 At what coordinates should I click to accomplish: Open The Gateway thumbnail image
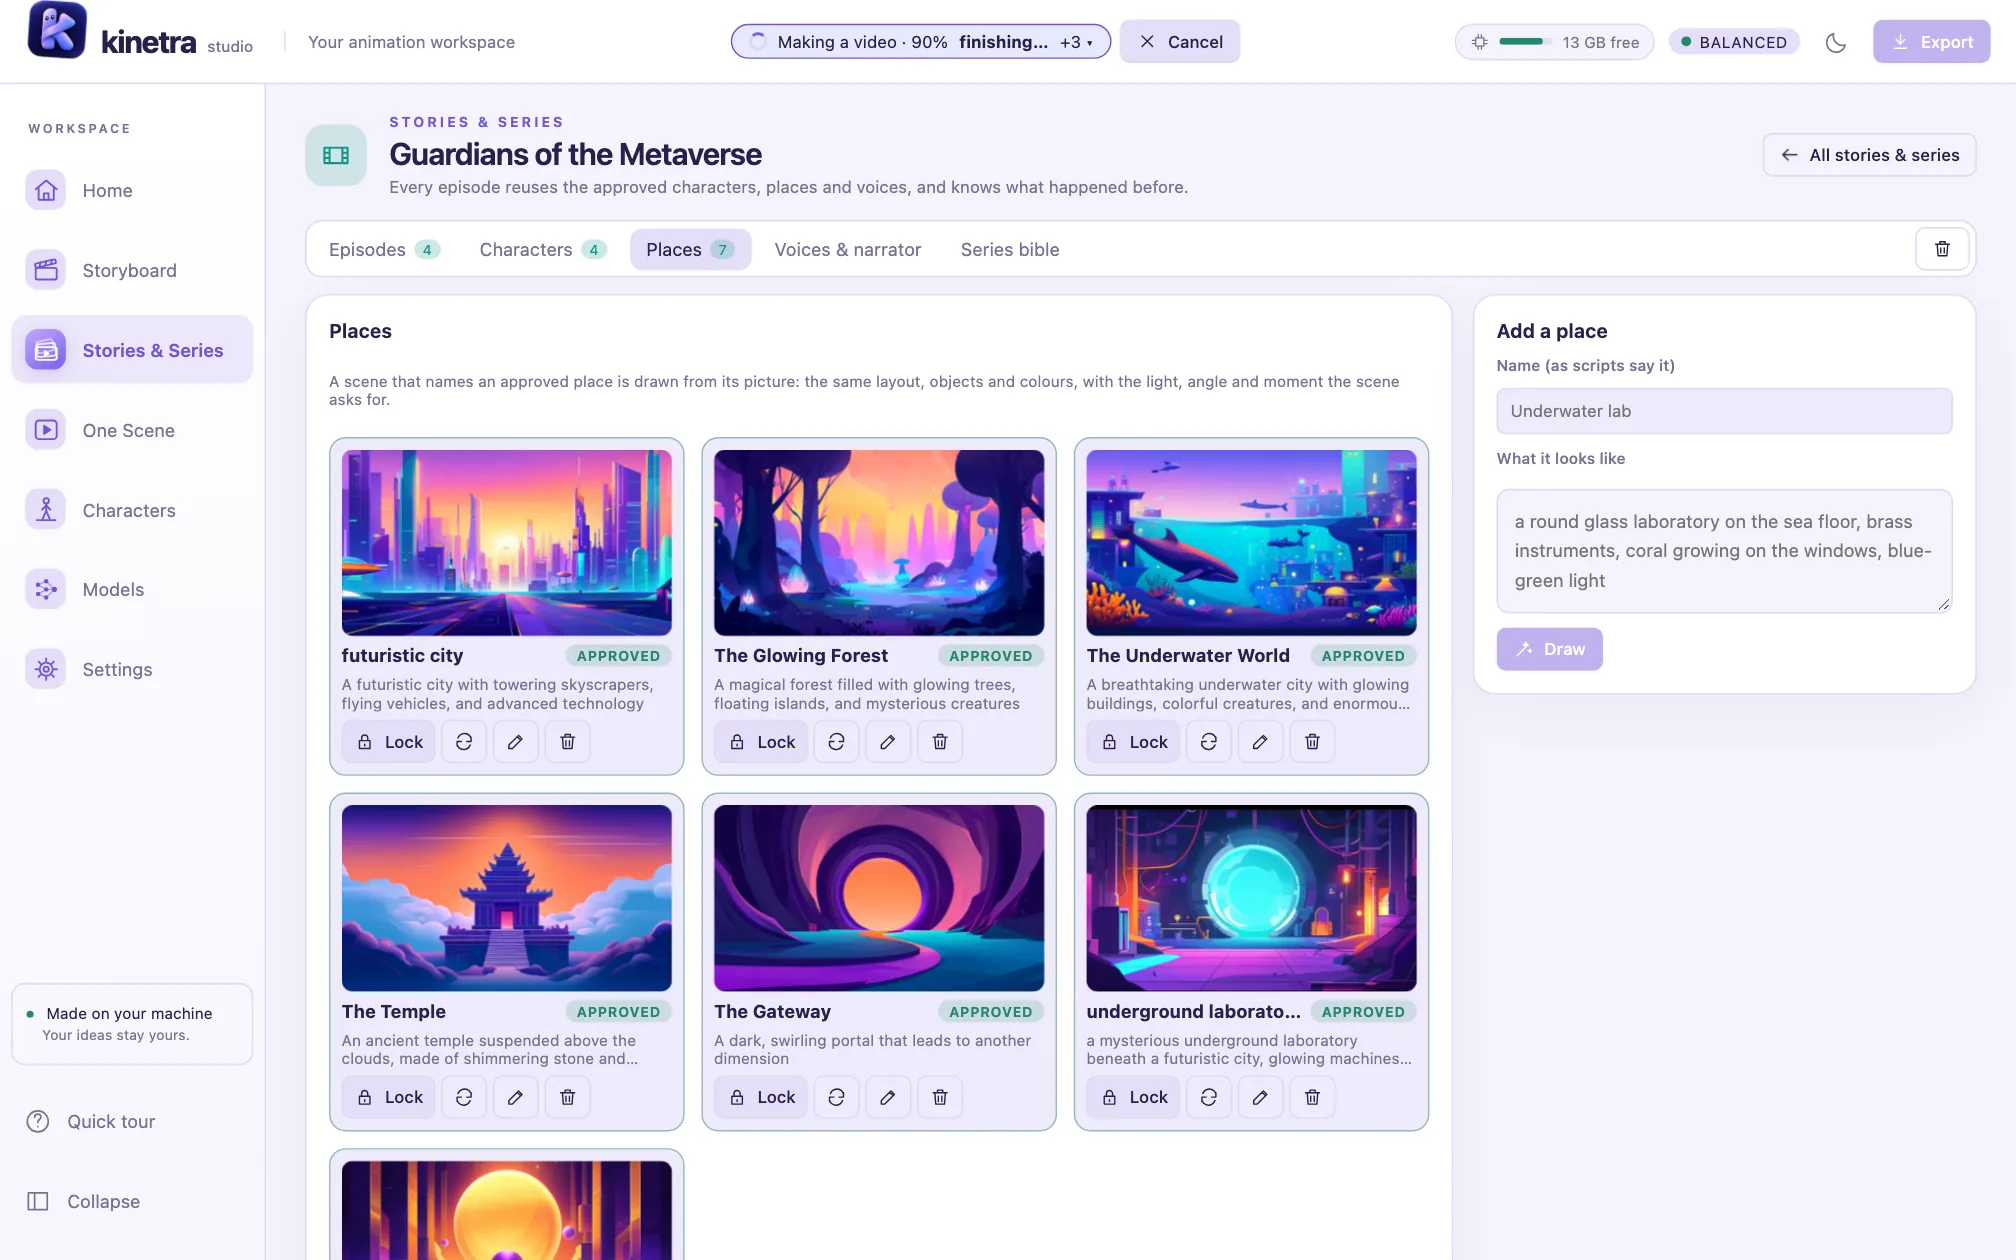[x=879, y=898]
